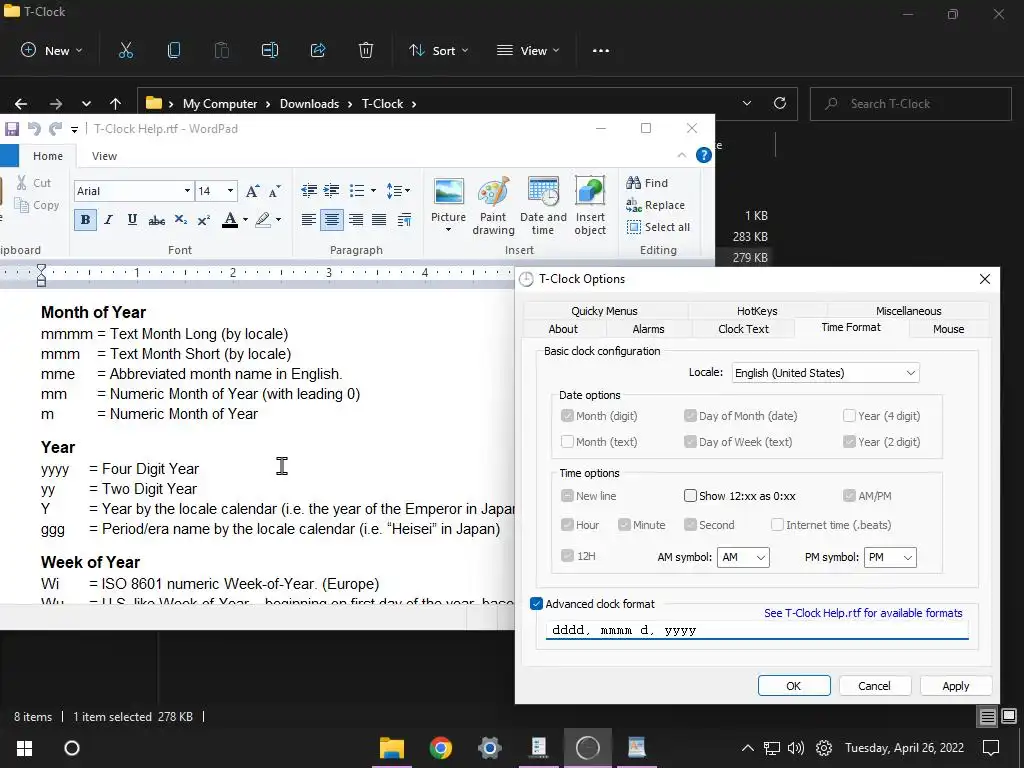Toggle Month (text) checkbox
1024x768 pixels.
[x=567, y=442]
